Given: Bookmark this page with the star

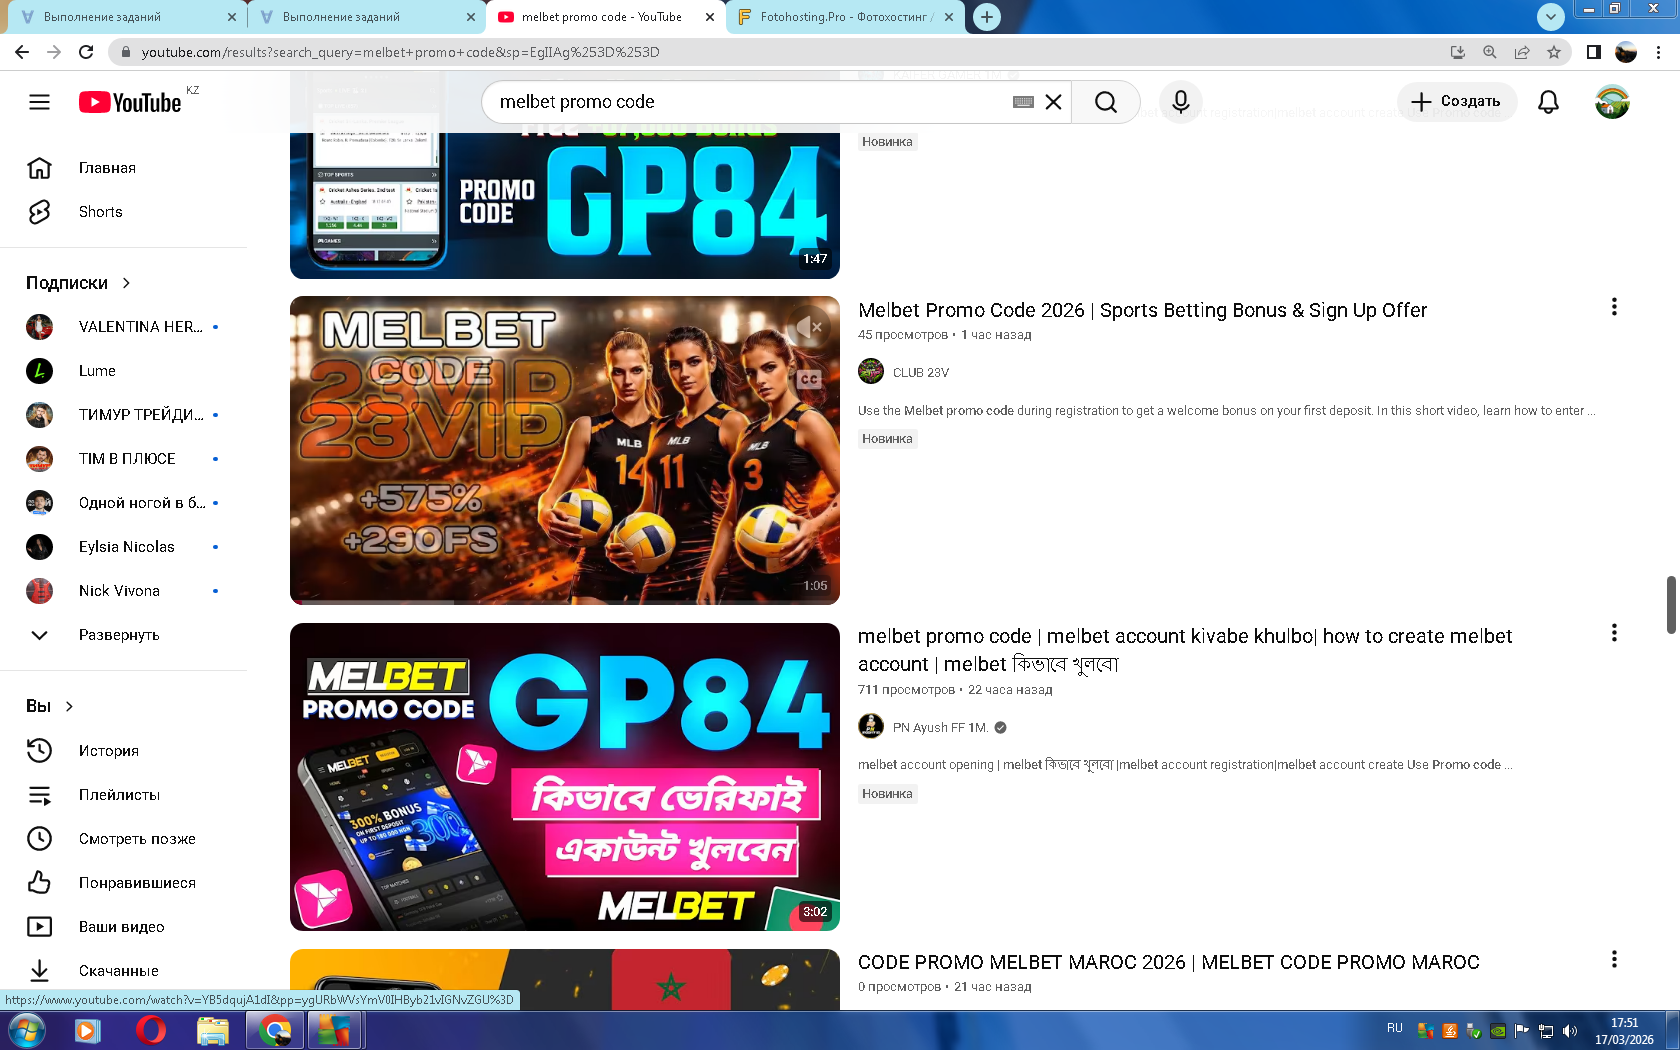Looking at the screenshot, I should pyautogui.click(x=1553, y=52).
